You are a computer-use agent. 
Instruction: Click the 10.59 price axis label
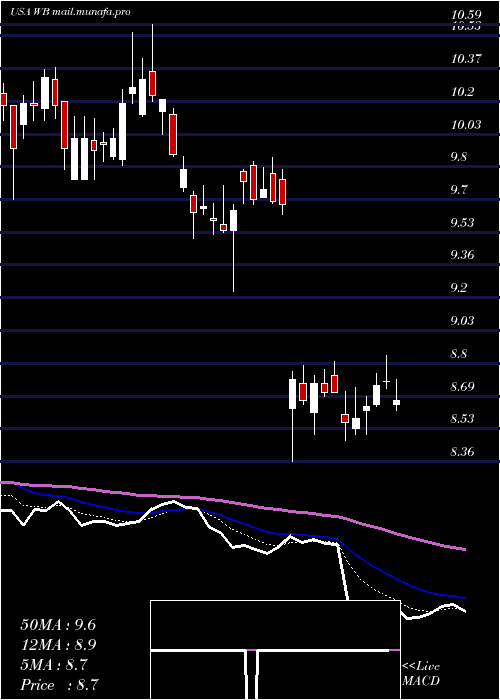466,16
